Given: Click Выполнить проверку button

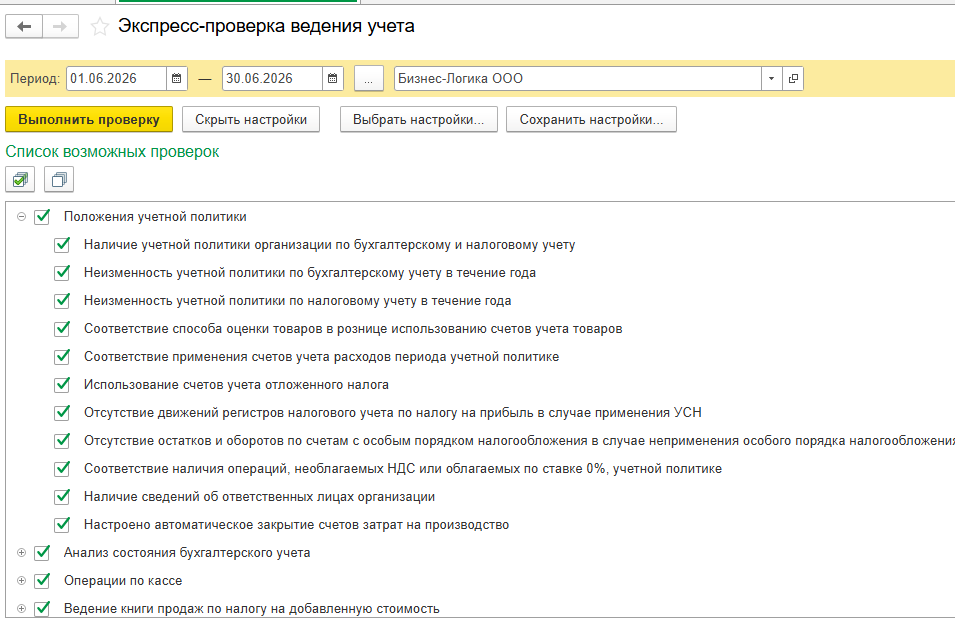Looking at the screenshot, I should 89,119.
